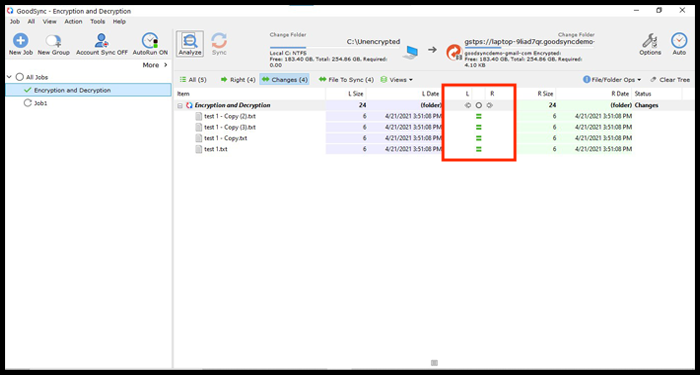
Task: Open the Auto clock icon
Action: click(679, 41)
